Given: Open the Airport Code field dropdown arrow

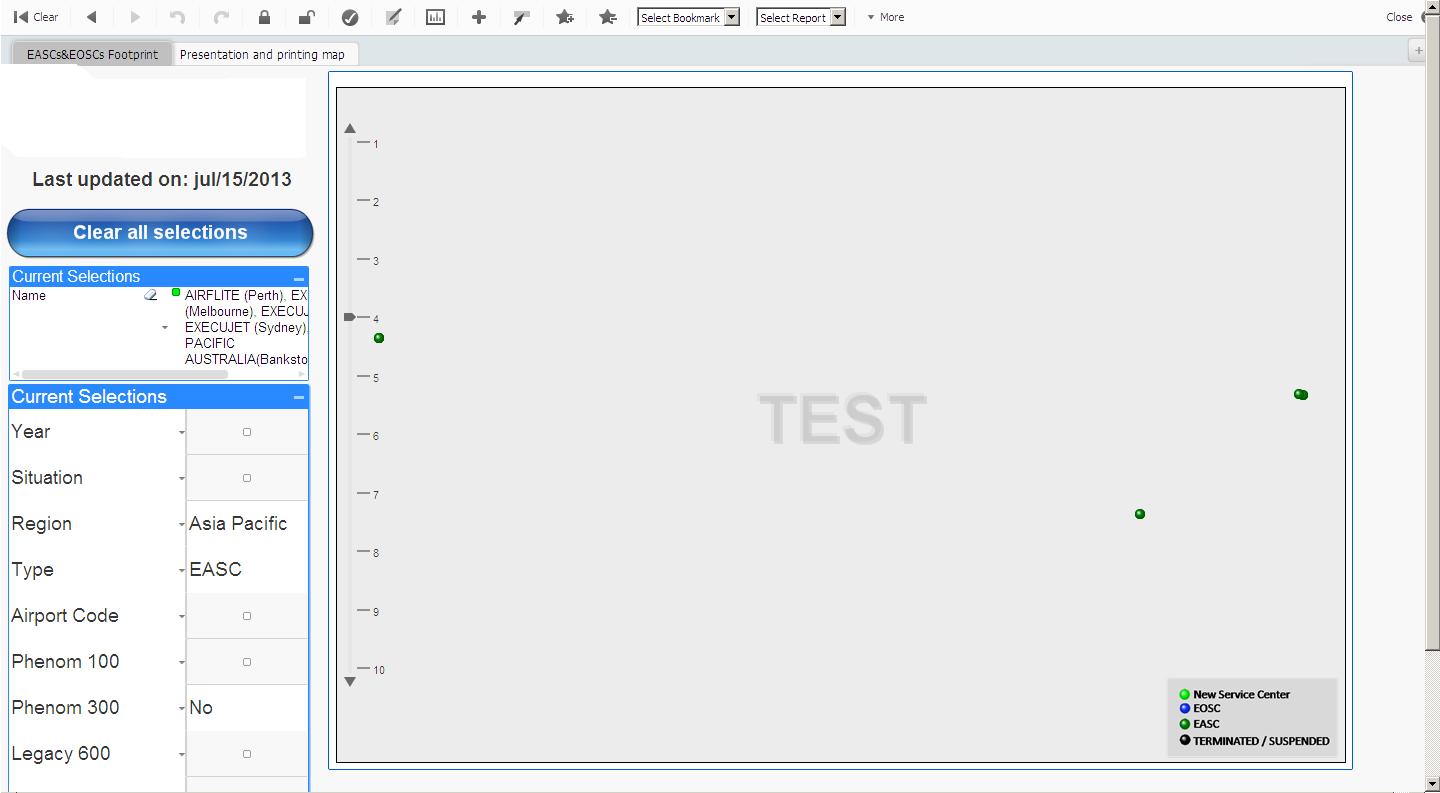Looking at the screenshot, I should (181, 617).
